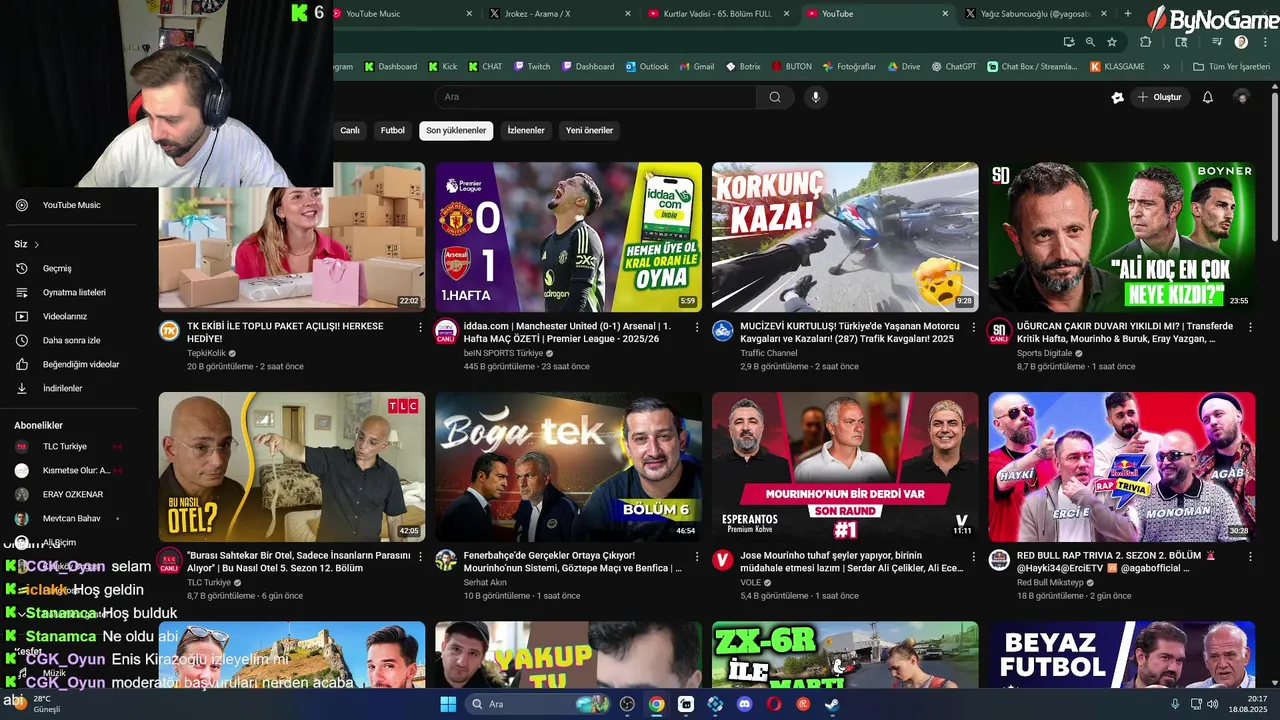Open the Gmail bookmark
This screenshot has height=720, width=1280.
(x=697, y=66)
